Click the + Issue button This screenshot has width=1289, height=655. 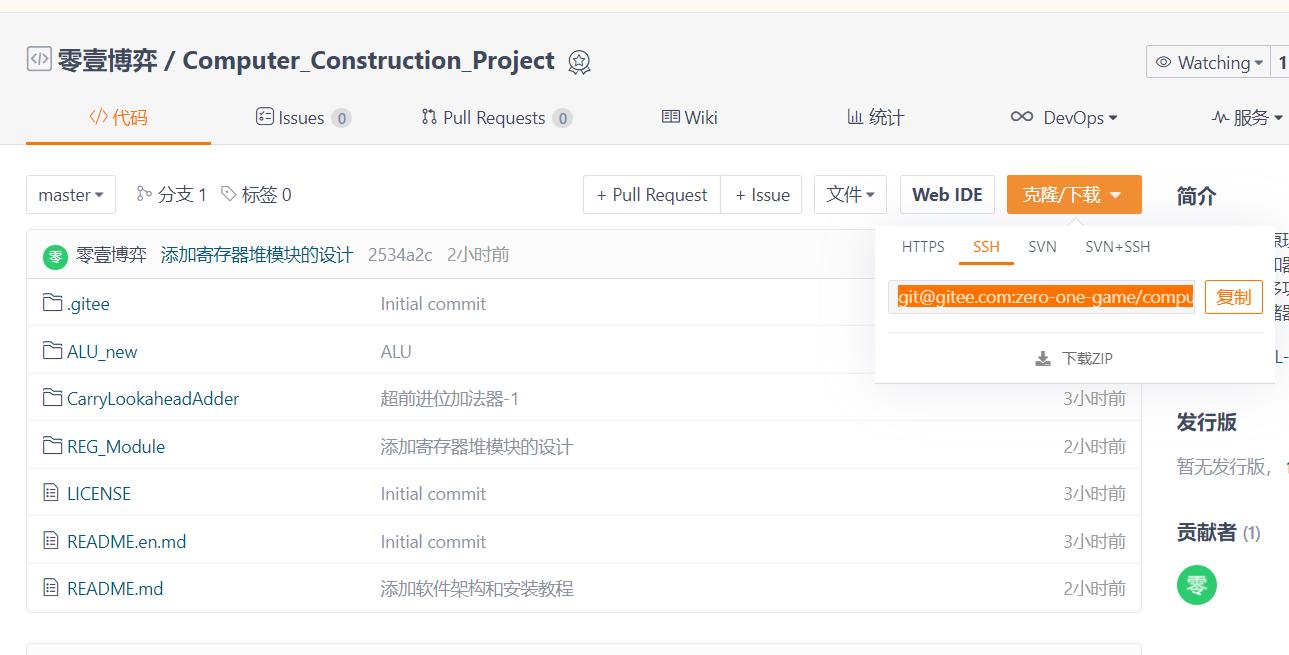pyautogui.click(x=762, y=195)
